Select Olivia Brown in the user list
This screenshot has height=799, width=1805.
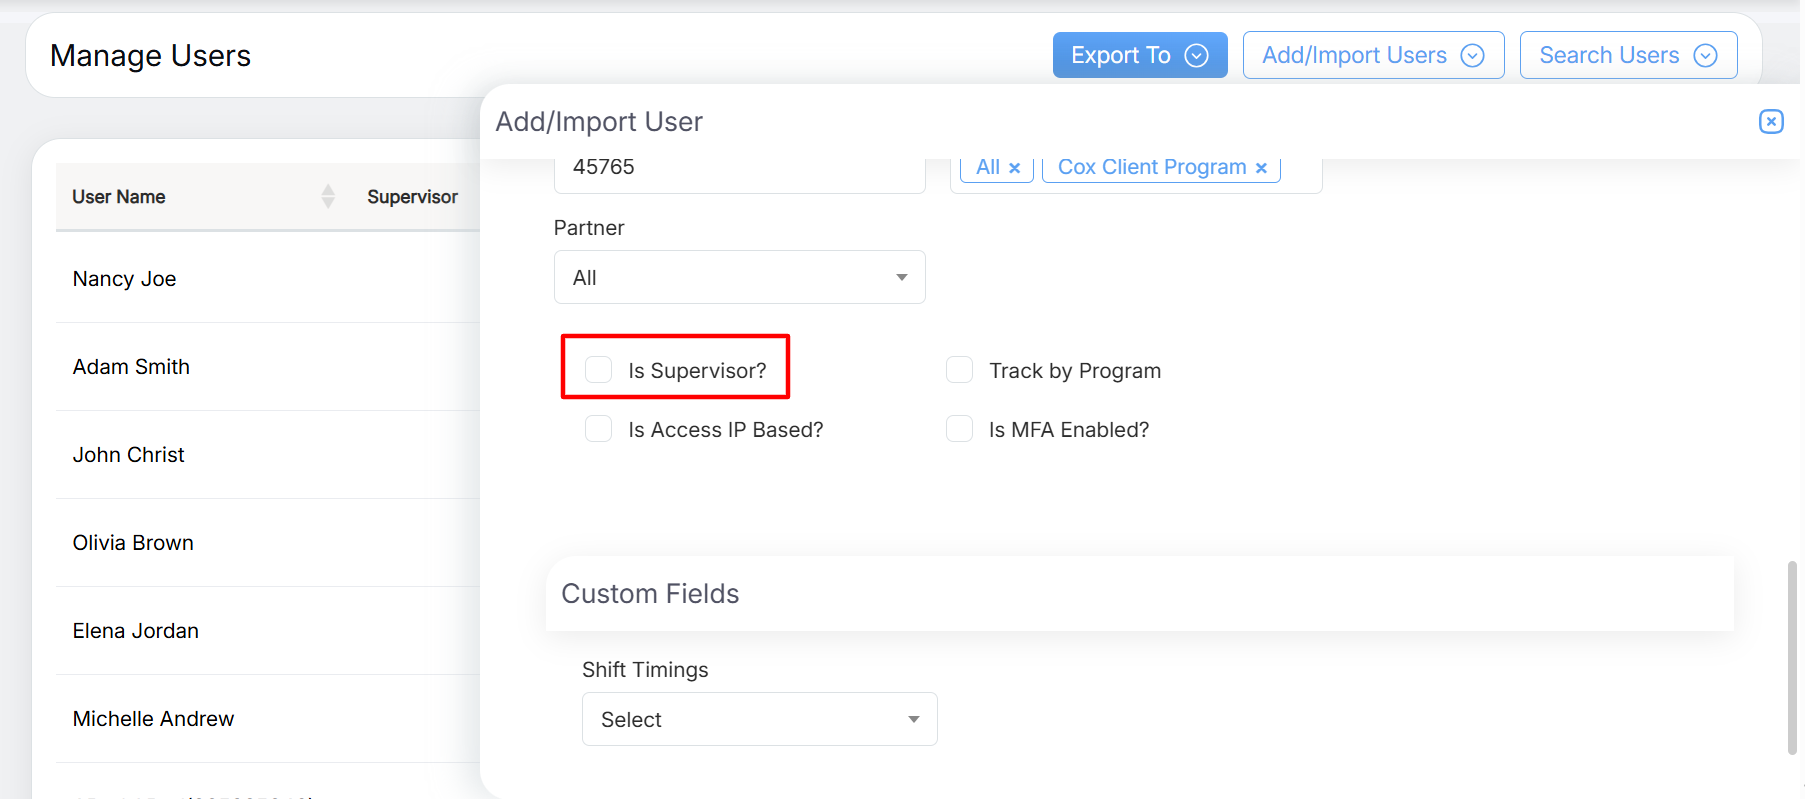click(x=133, y=543)
